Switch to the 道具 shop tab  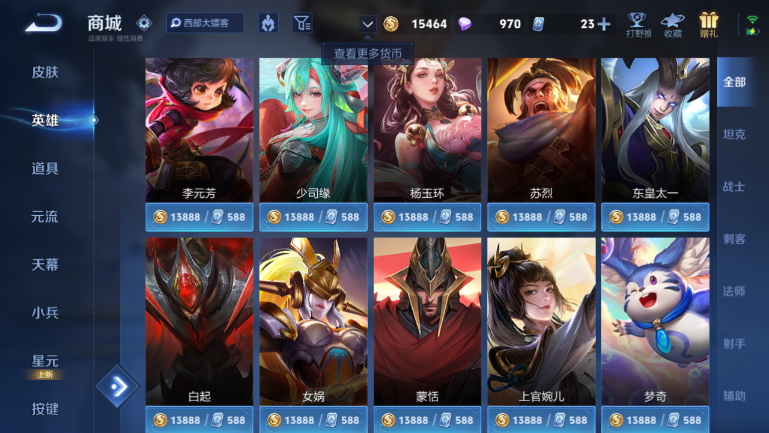45,168
